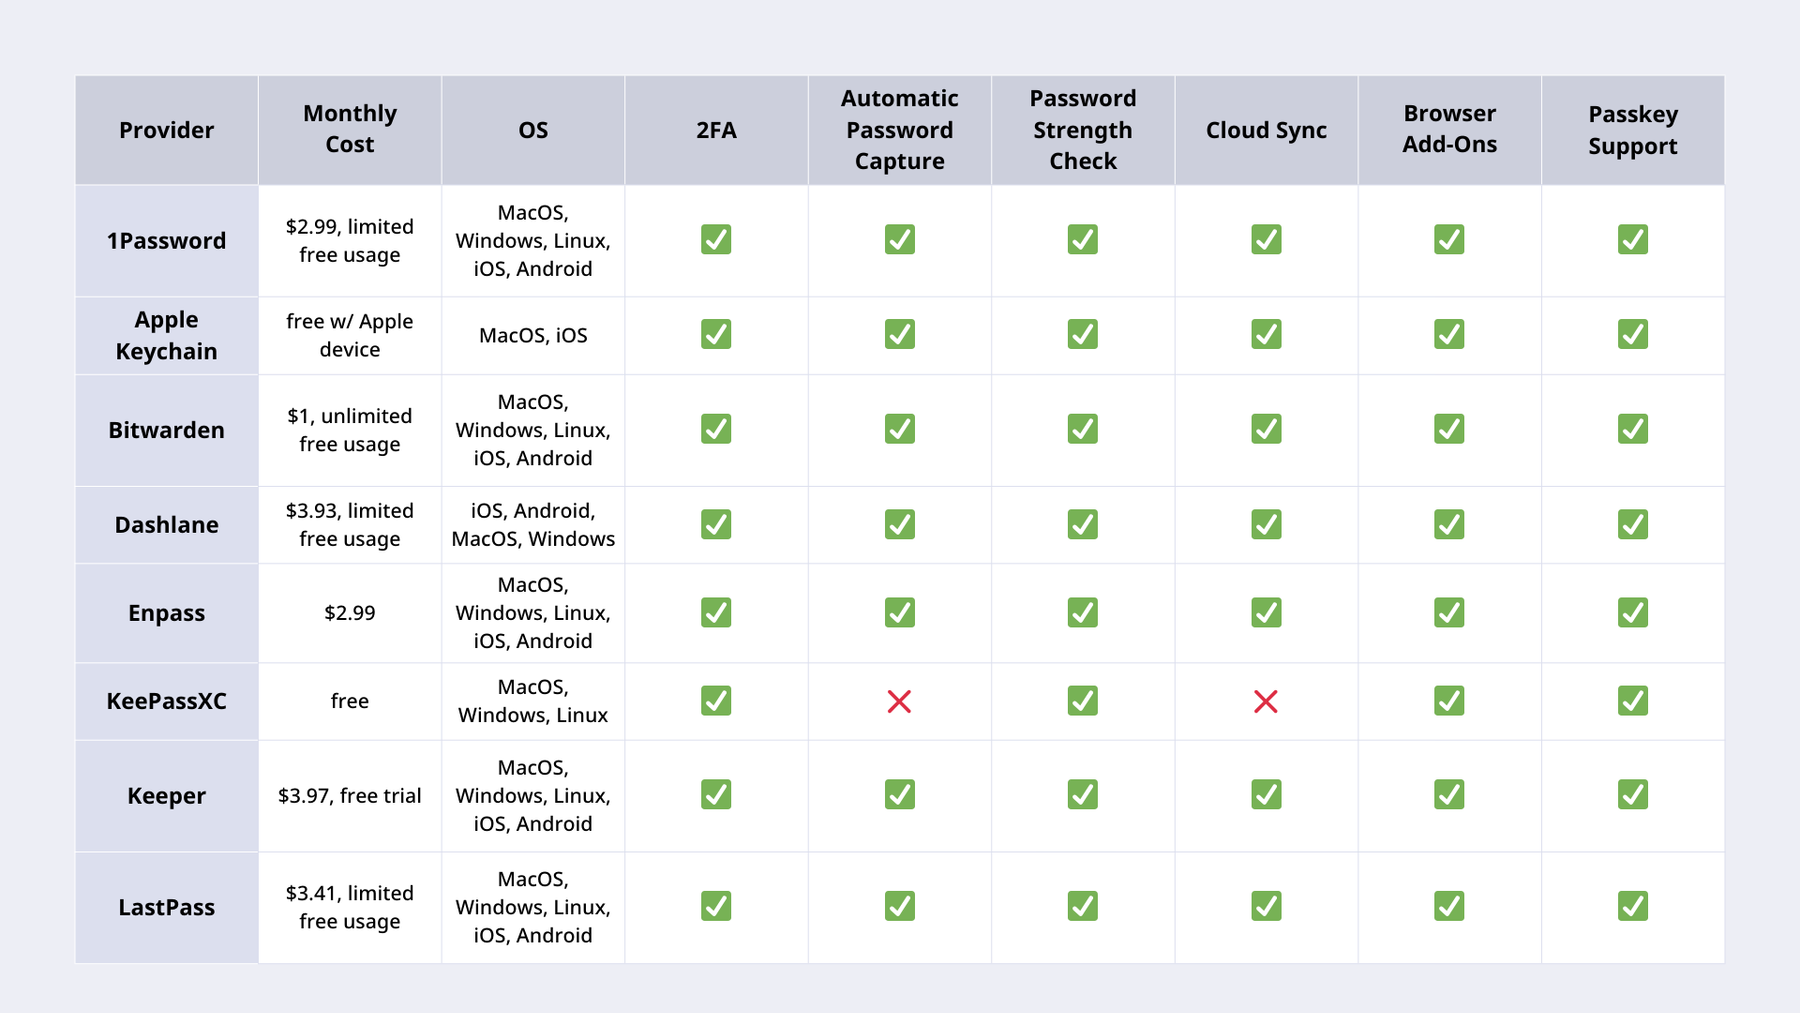Click the red X for KeePassXC Cloud Sync

point(1265,701)
